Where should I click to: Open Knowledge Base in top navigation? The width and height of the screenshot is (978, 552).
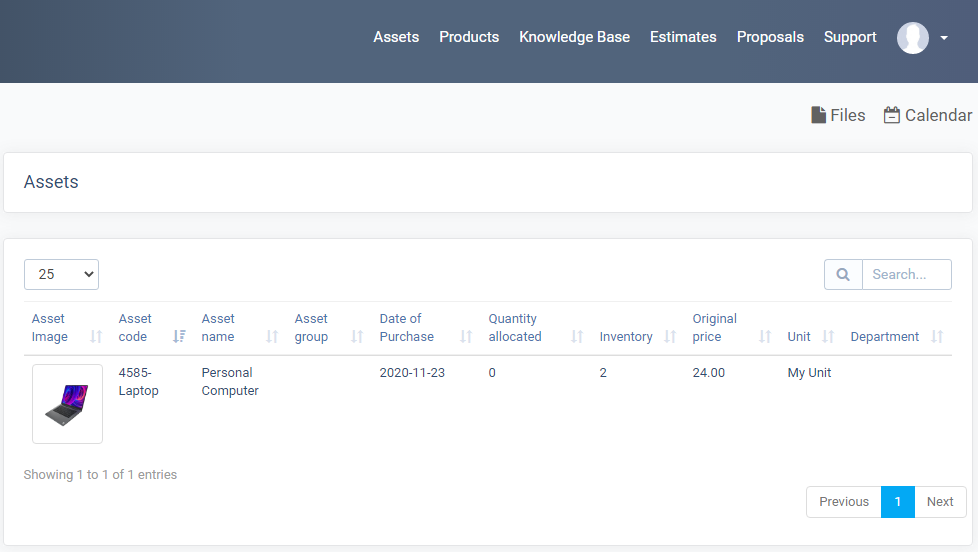(x=574, y=37)
